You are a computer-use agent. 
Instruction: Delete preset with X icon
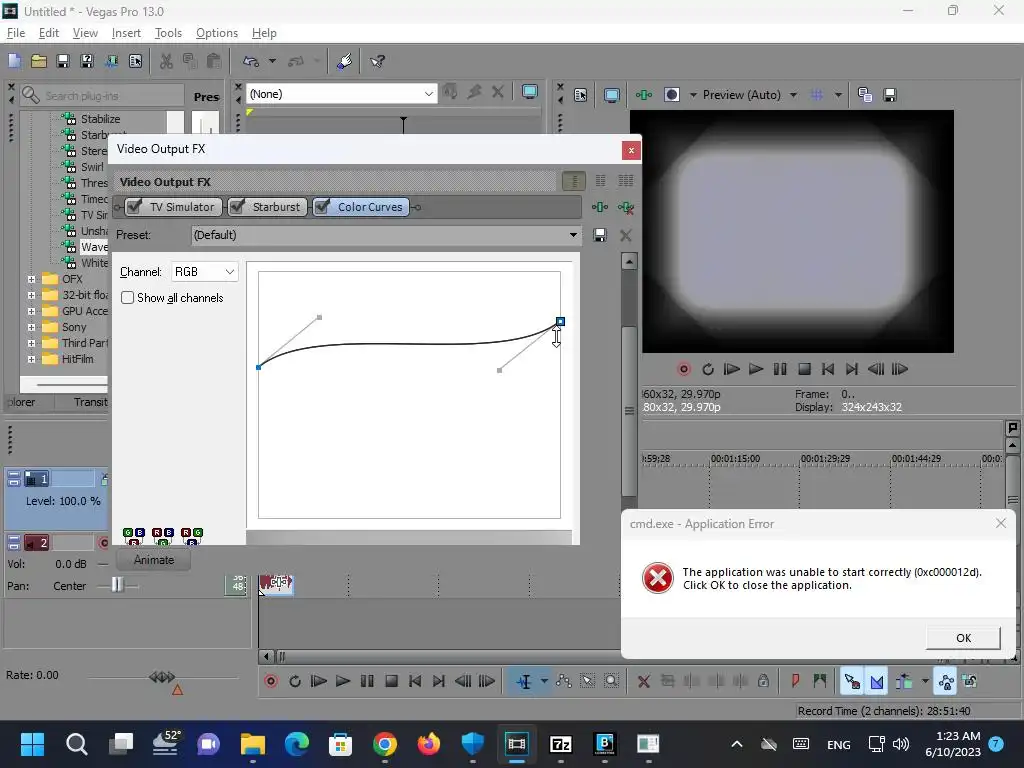click(626, 235)
